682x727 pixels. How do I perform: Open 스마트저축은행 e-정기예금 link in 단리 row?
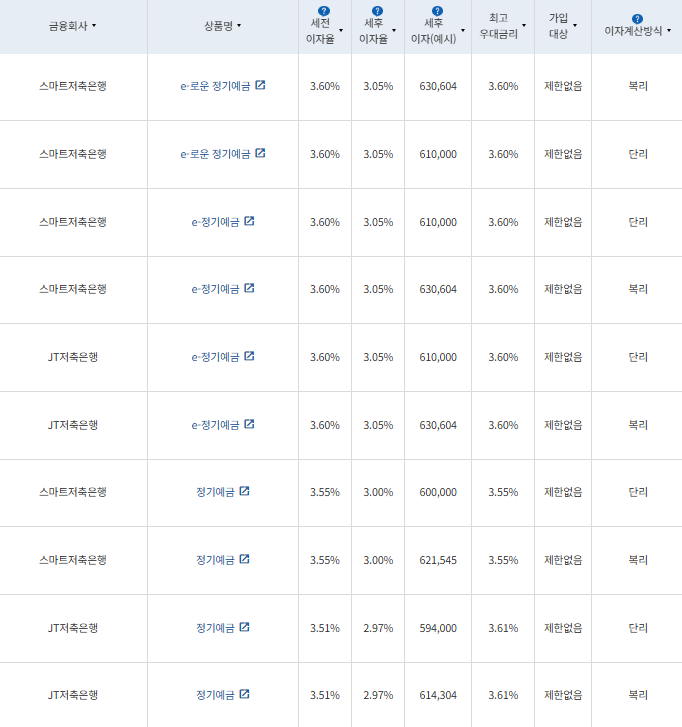point(215,222)
